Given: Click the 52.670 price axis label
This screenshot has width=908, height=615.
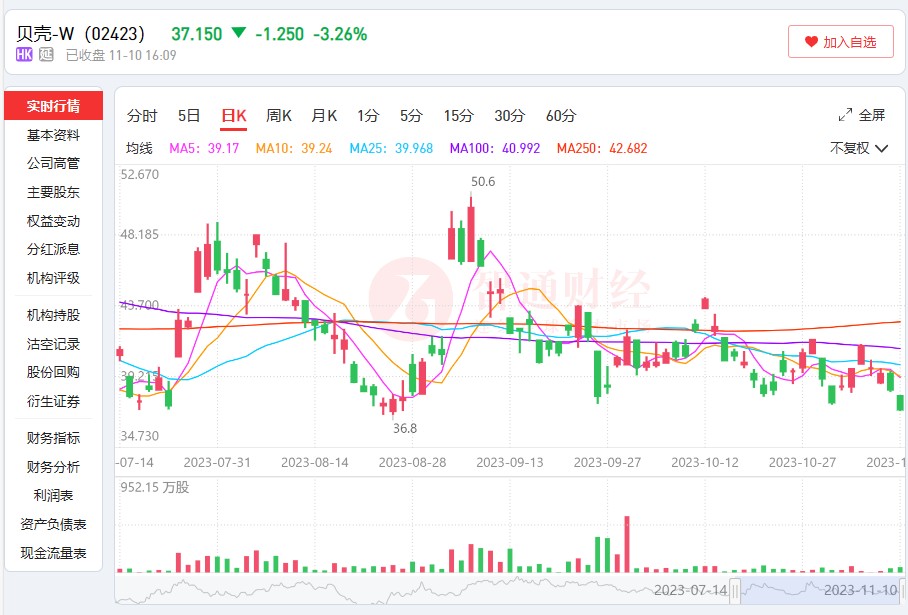Looking at the screenshot, I should coord(140,174).
